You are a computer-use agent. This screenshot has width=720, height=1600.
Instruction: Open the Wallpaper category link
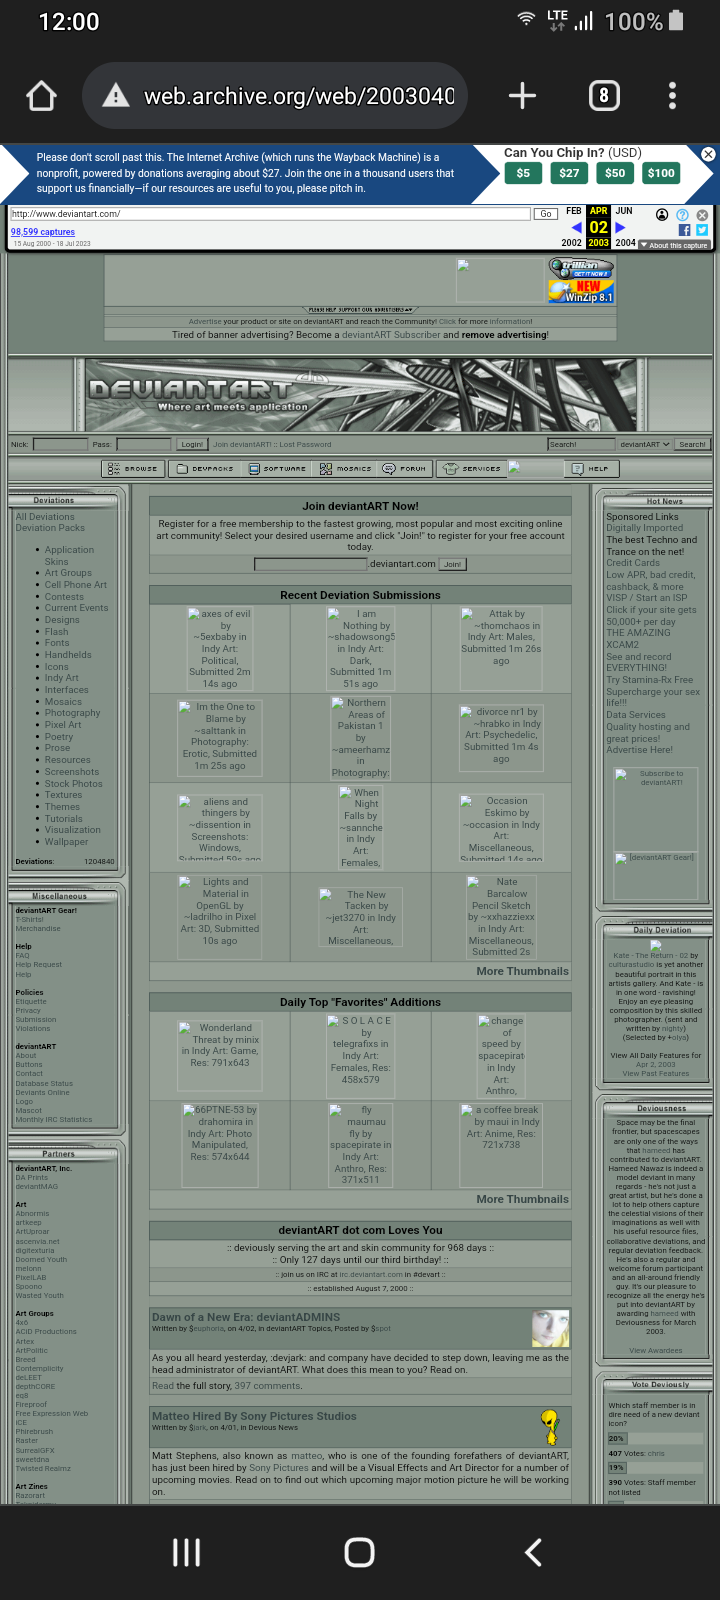point(66,842)
